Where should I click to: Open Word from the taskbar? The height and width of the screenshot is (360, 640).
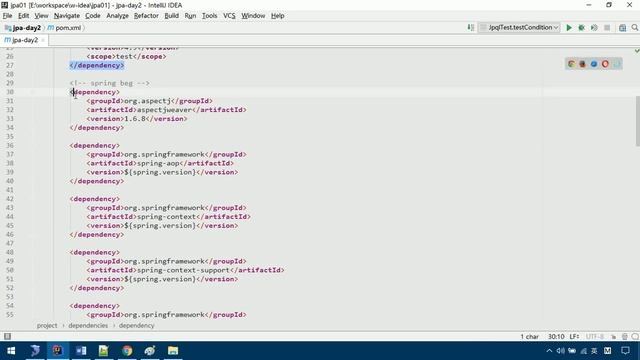click(x=81, y=351)
